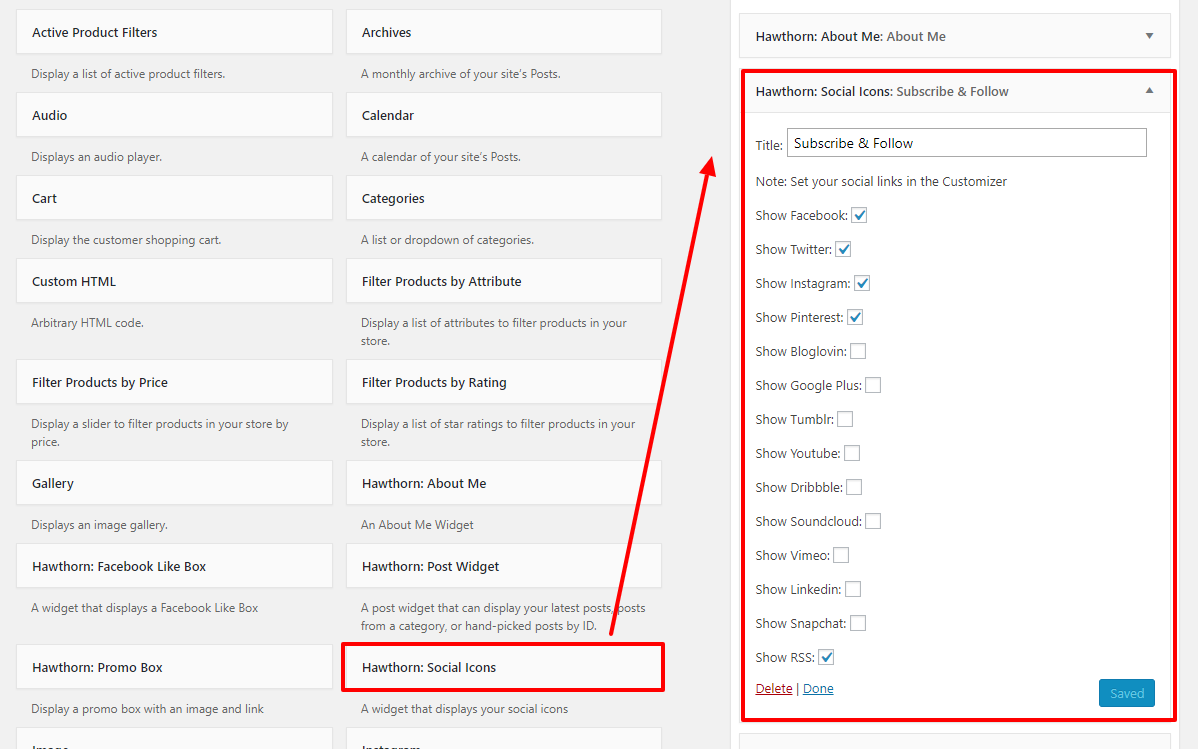Viewport: 1198px width, 749px height.
Task: Choose the Filter Products by Price widget
Action: pos(174,383)
